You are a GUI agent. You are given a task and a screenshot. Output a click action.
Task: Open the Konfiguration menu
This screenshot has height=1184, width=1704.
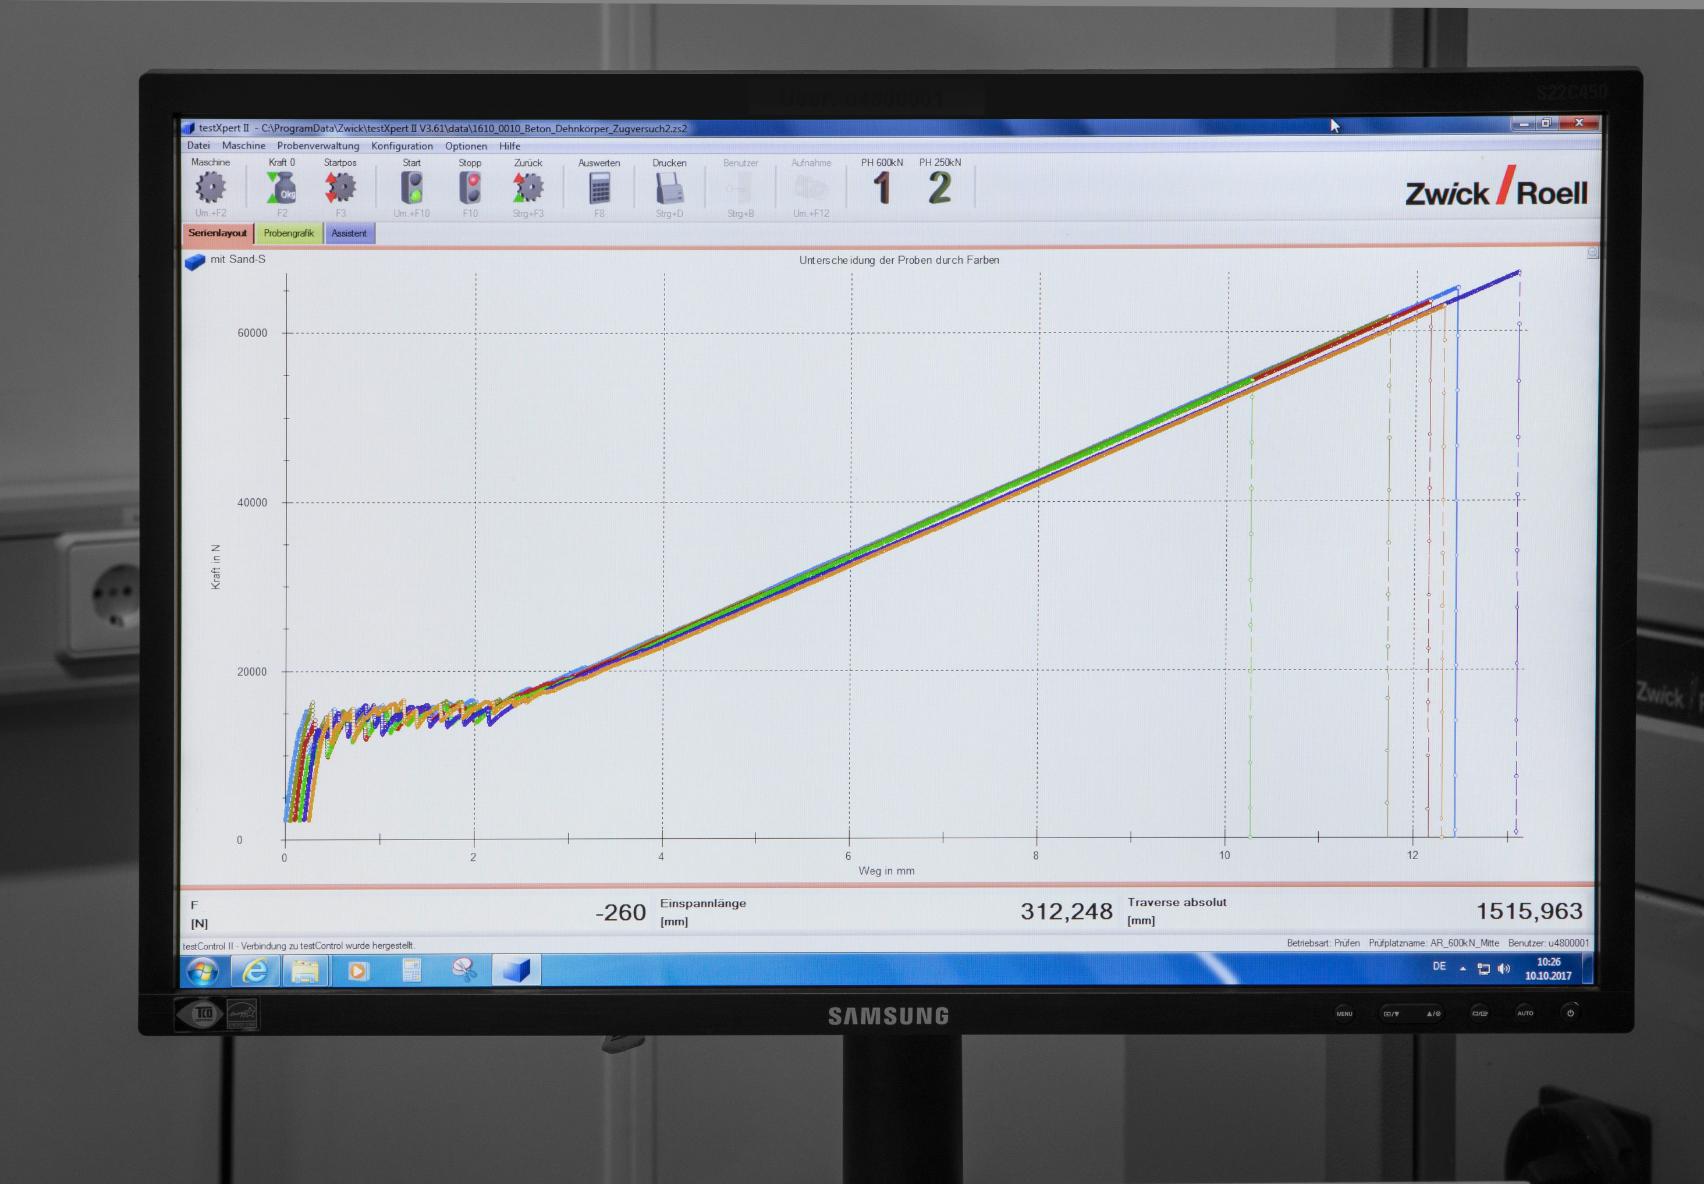402,146
